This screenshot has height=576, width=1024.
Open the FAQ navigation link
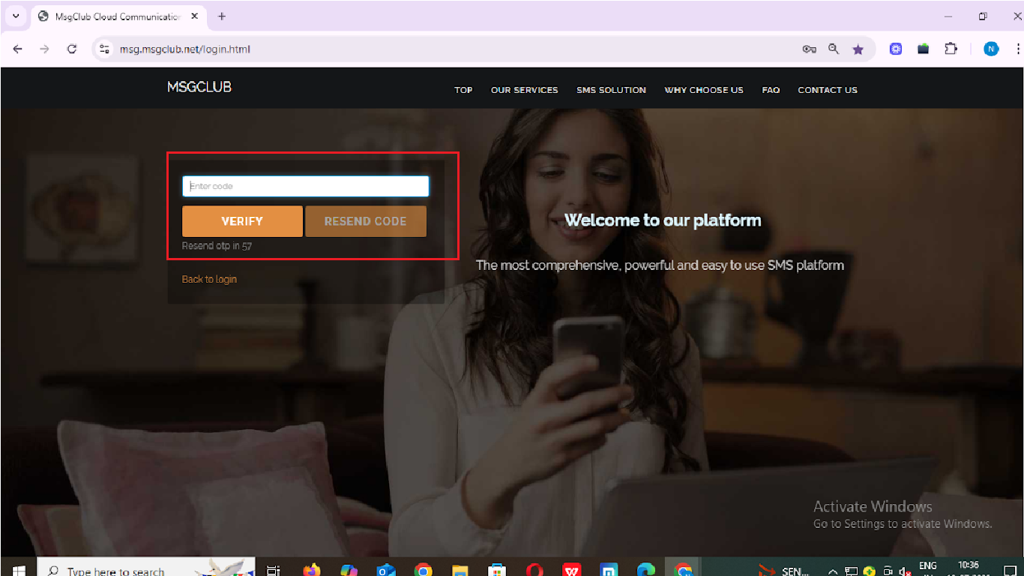[770, 90]
